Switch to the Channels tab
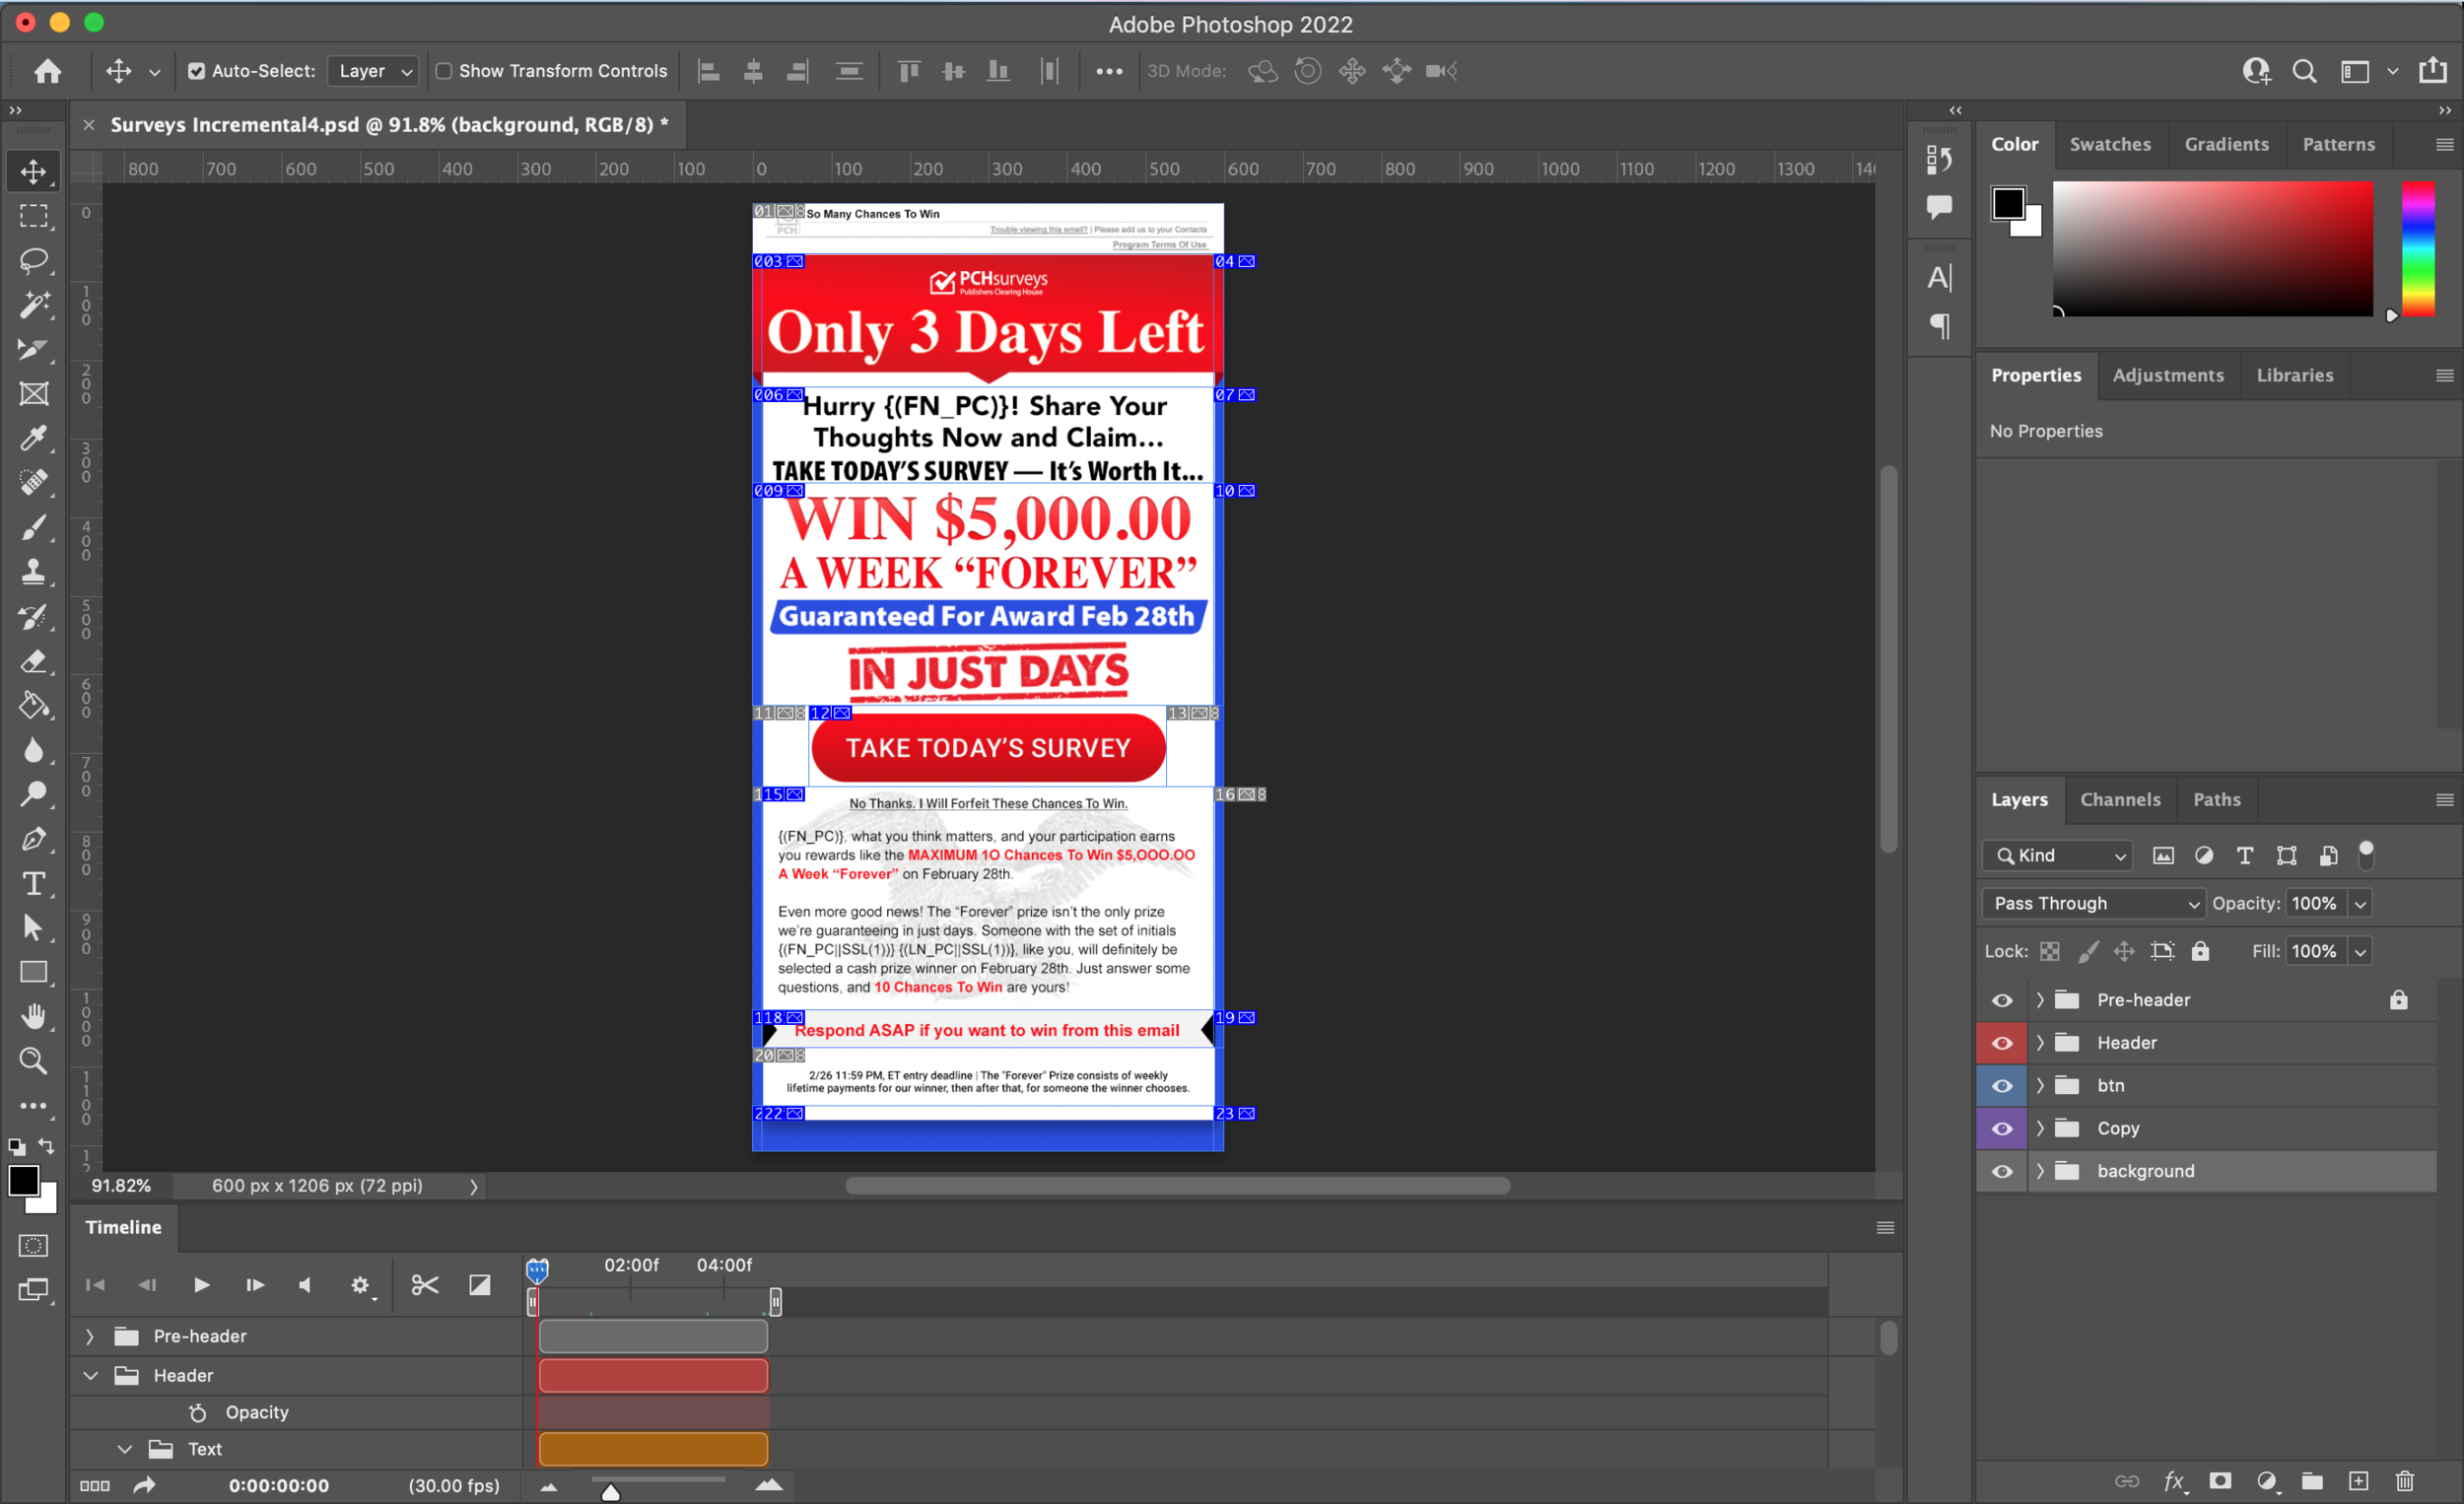 [2120, 800]
